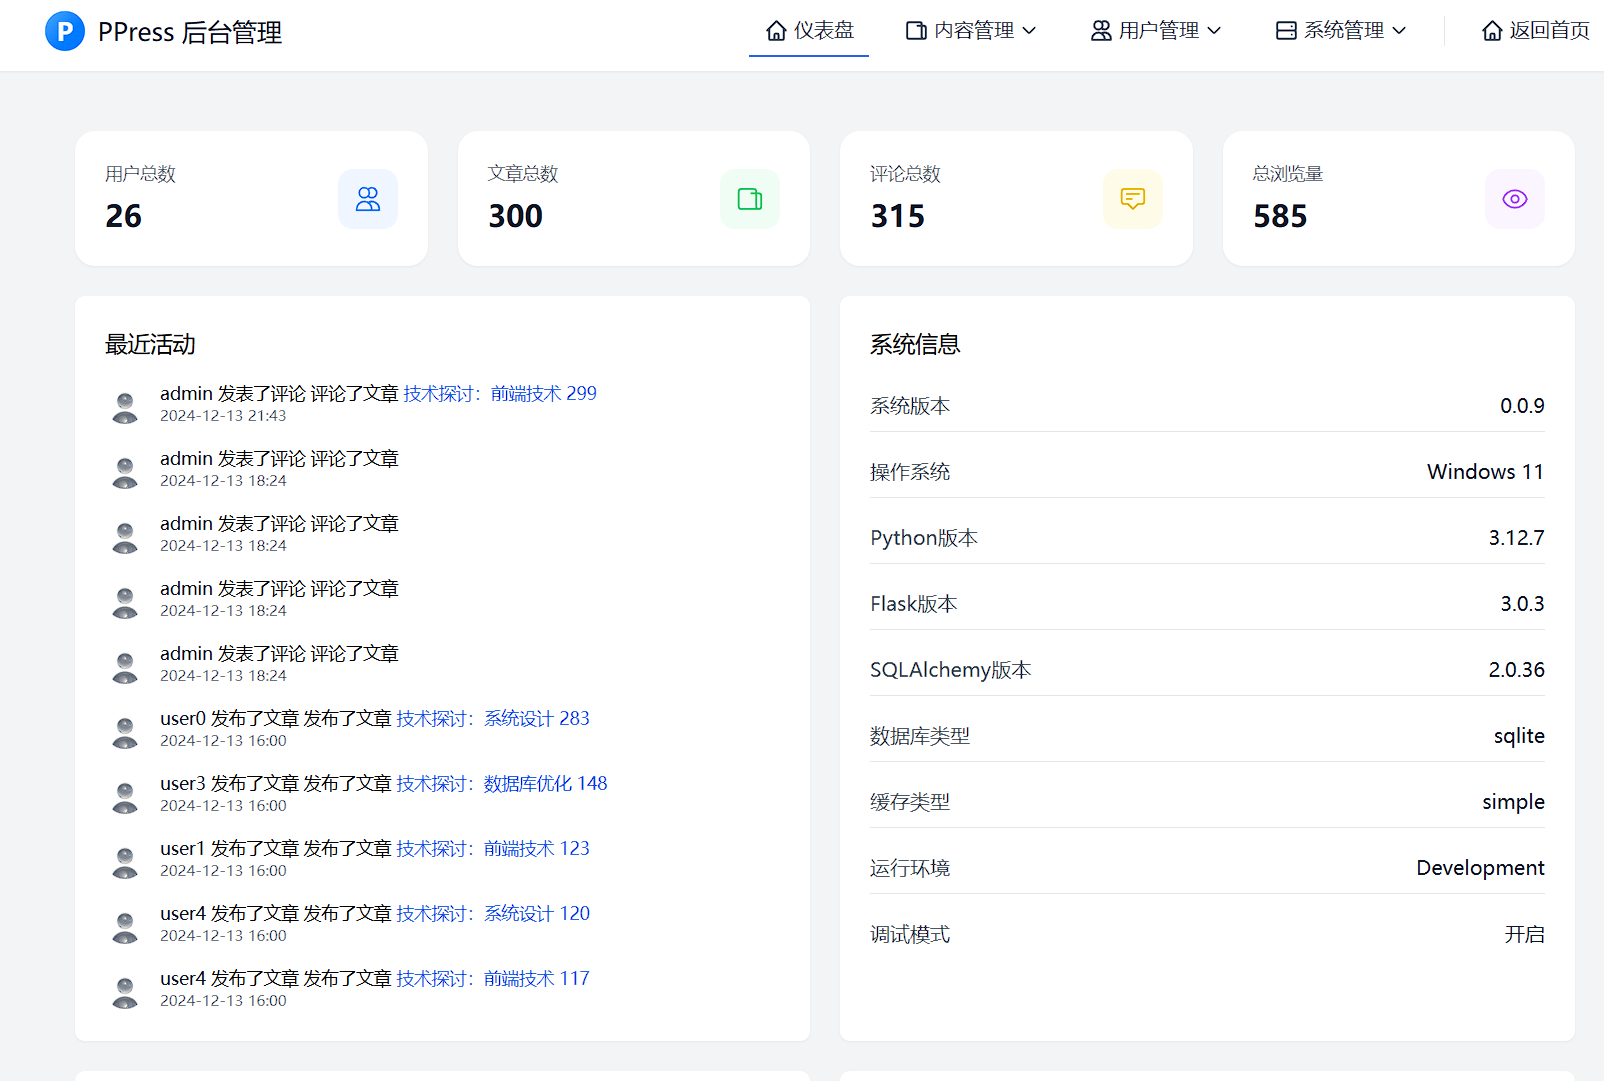This screenshot has width=1604, height=1081.
Task: Click the document icon beside 内容管理
Action: [x=915, y=30]
